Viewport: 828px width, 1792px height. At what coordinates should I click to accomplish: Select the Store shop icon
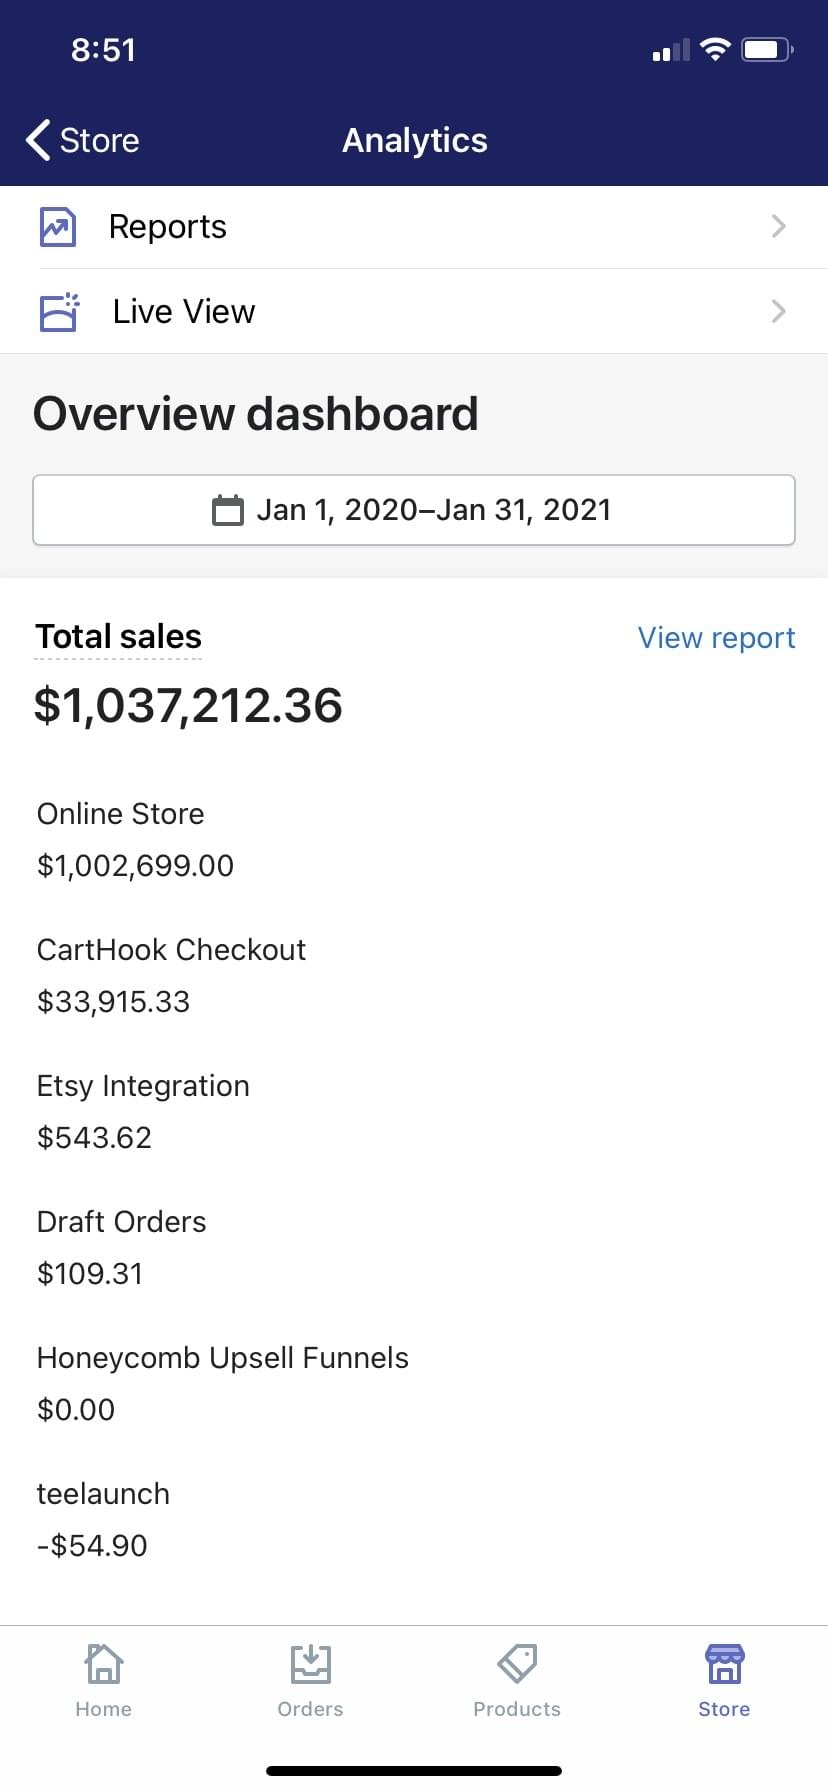724,1664
